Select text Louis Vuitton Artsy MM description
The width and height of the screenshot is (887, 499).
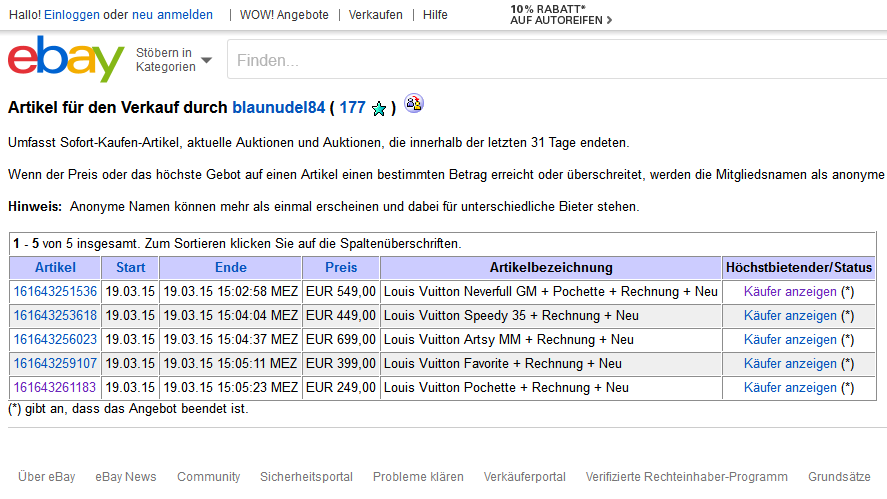[x=509, y=339]
